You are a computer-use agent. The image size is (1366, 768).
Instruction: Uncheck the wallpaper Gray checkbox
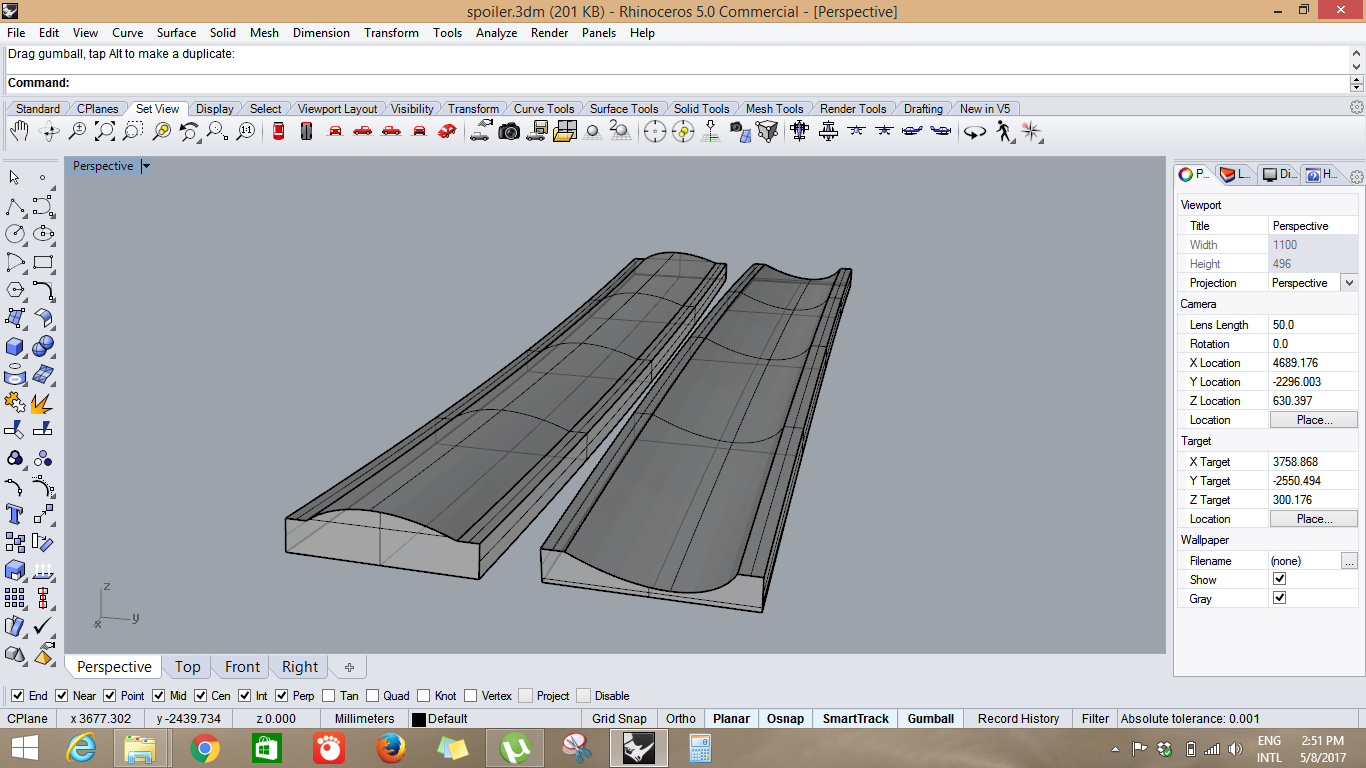1279,598
